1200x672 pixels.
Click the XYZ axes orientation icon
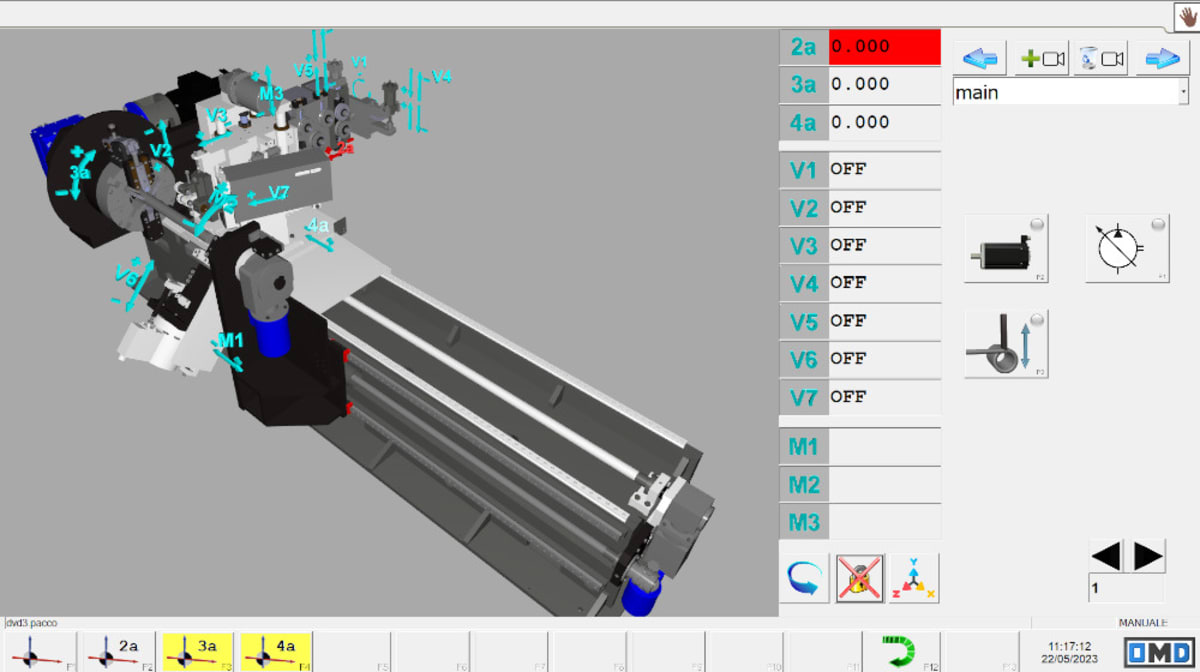[914, 579]
